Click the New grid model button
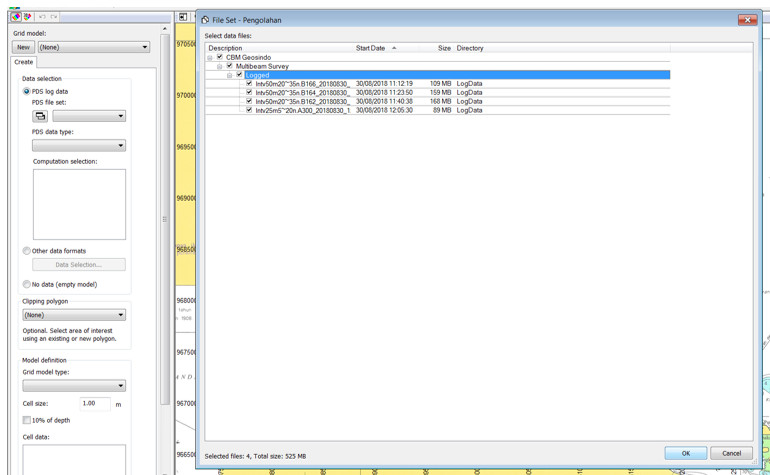The height and width of the screenshot is (475, 770). coord(23,47)
